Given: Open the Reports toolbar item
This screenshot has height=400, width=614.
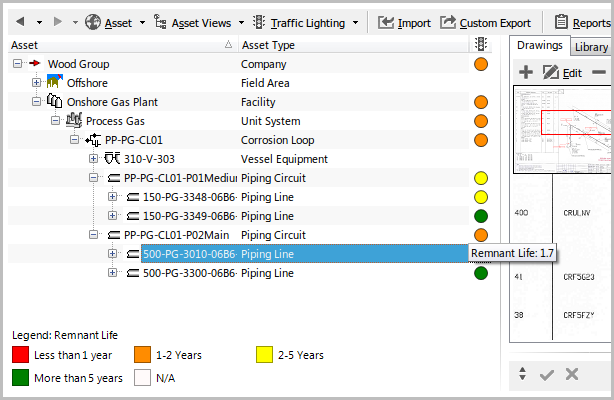Looking at the screenshot, I should (x=585, y=22).
